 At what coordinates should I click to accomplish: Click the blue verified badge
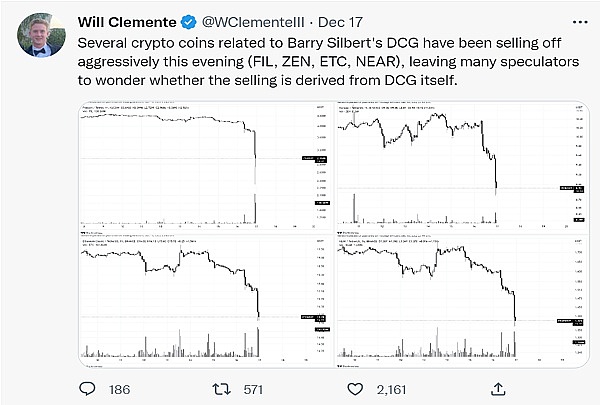[190, 20]
